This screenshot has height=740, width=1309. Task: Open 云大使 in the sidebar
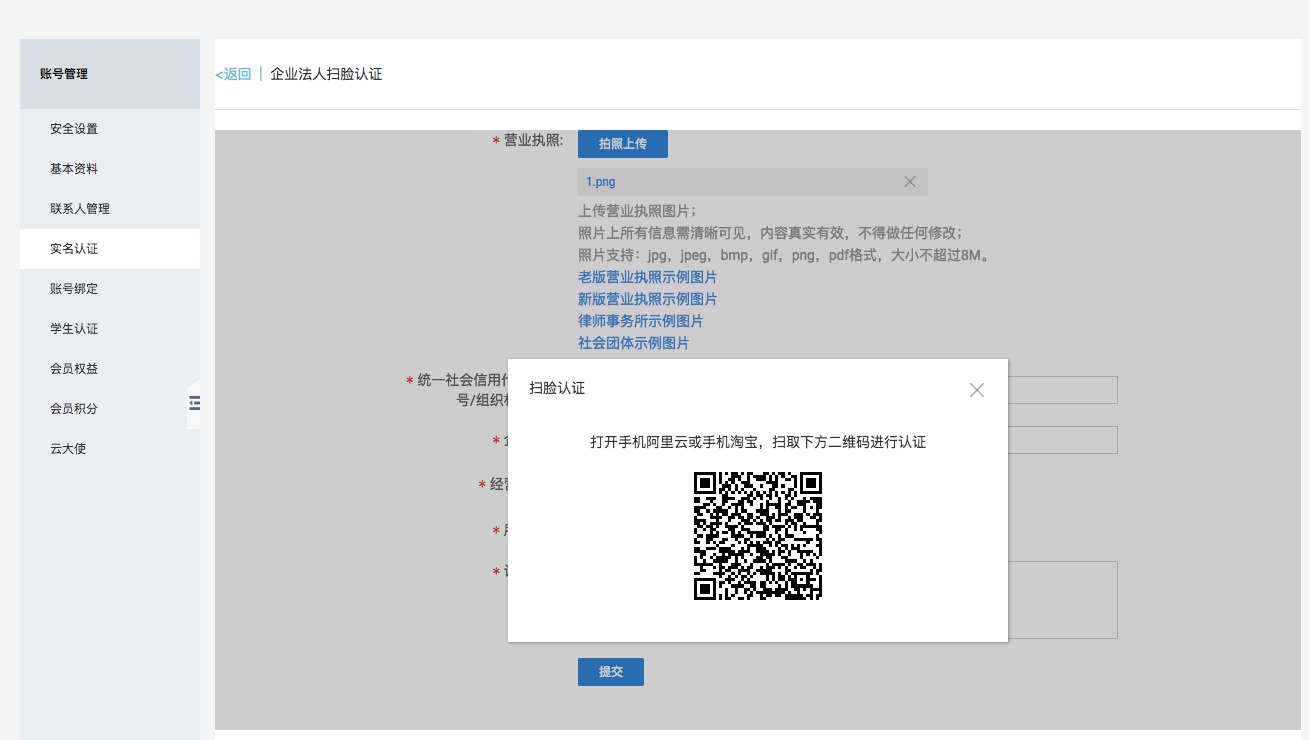tap(68, 449)
